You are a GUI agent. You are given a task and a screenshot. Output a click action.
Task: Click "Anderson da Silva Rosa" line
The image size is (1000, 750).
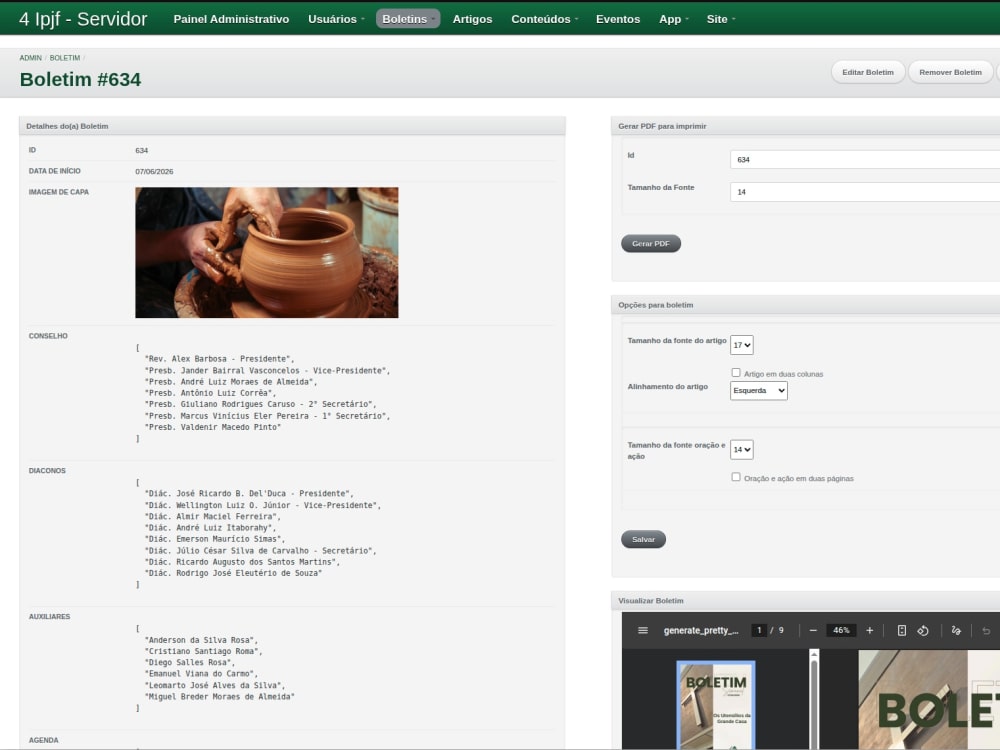click(x=202, y=640)
